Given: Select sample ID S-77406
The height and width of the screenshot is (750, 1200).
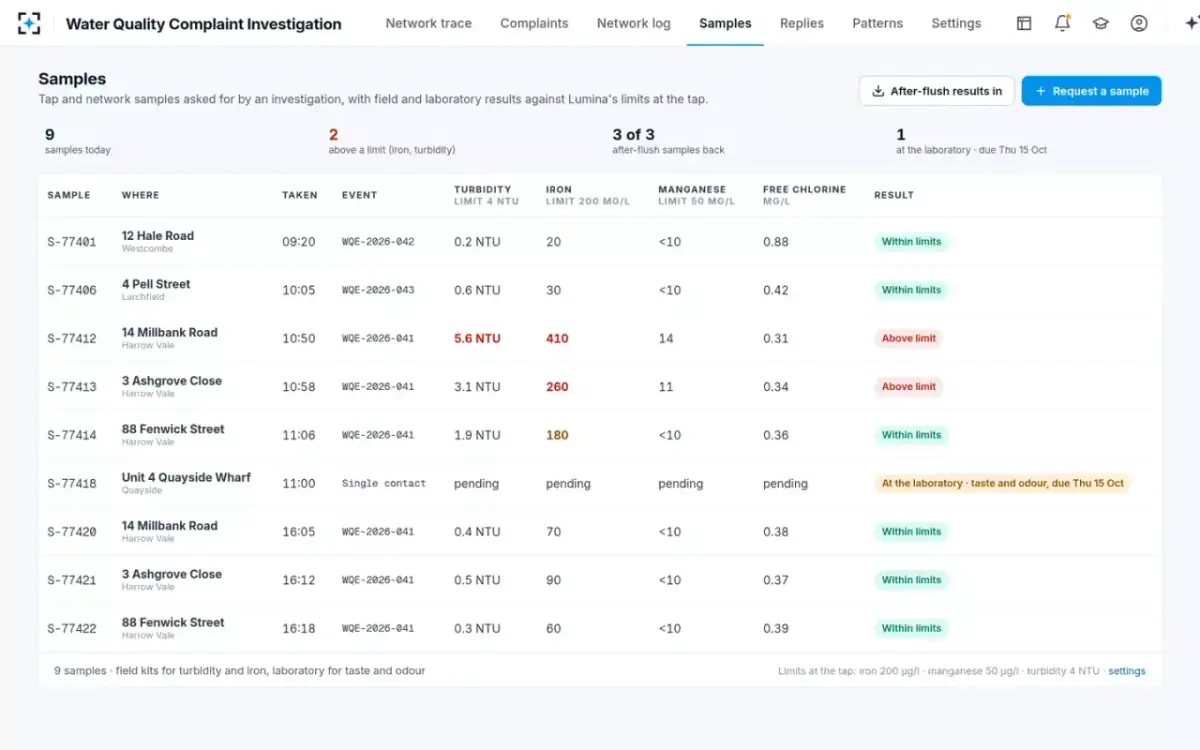Looking at the screenshot, I should click(x=72, y=290).
